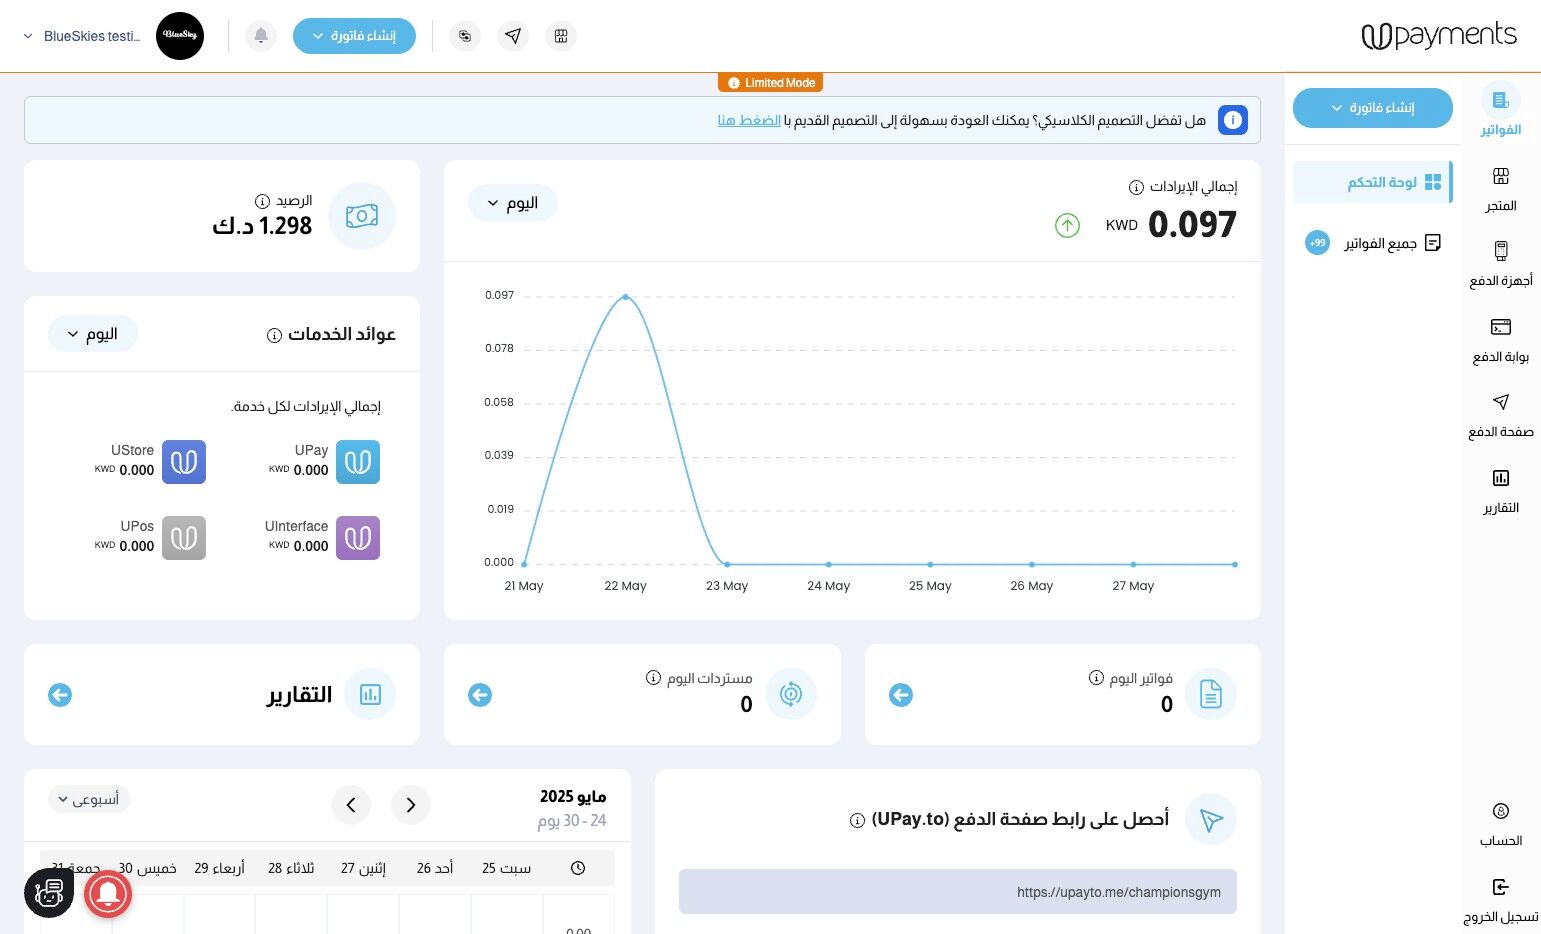Image resolution: width=1541 pixels, height=934 pixels.
Task: Select لوحة التحكم dashboard menu item
Action: coord(1373,182)
